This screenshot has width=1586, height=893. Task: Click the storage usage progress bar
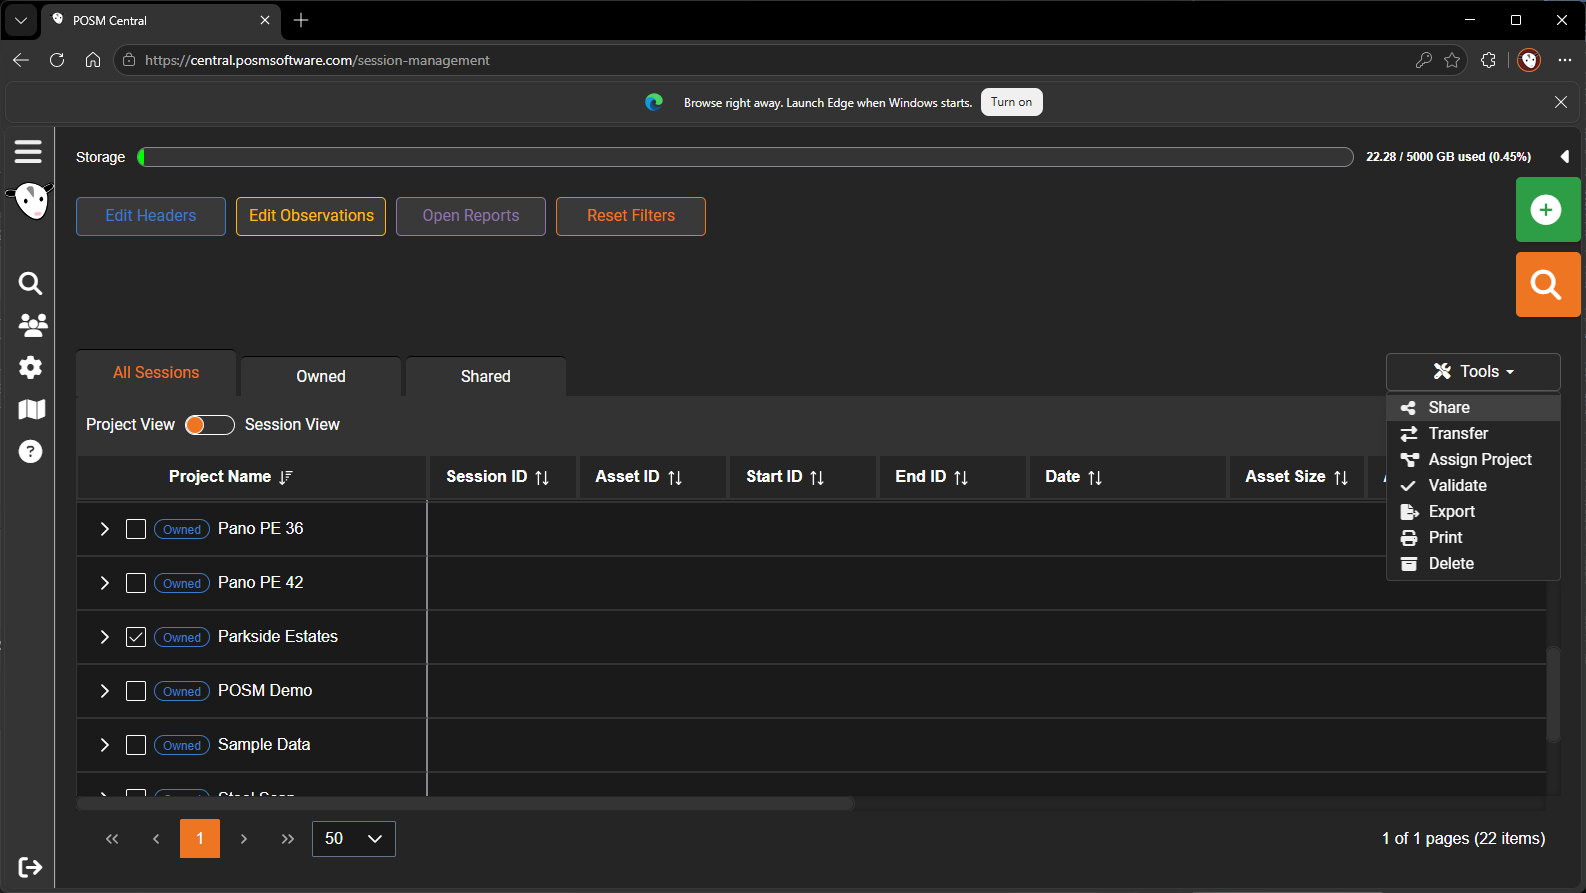click(746, 157)
